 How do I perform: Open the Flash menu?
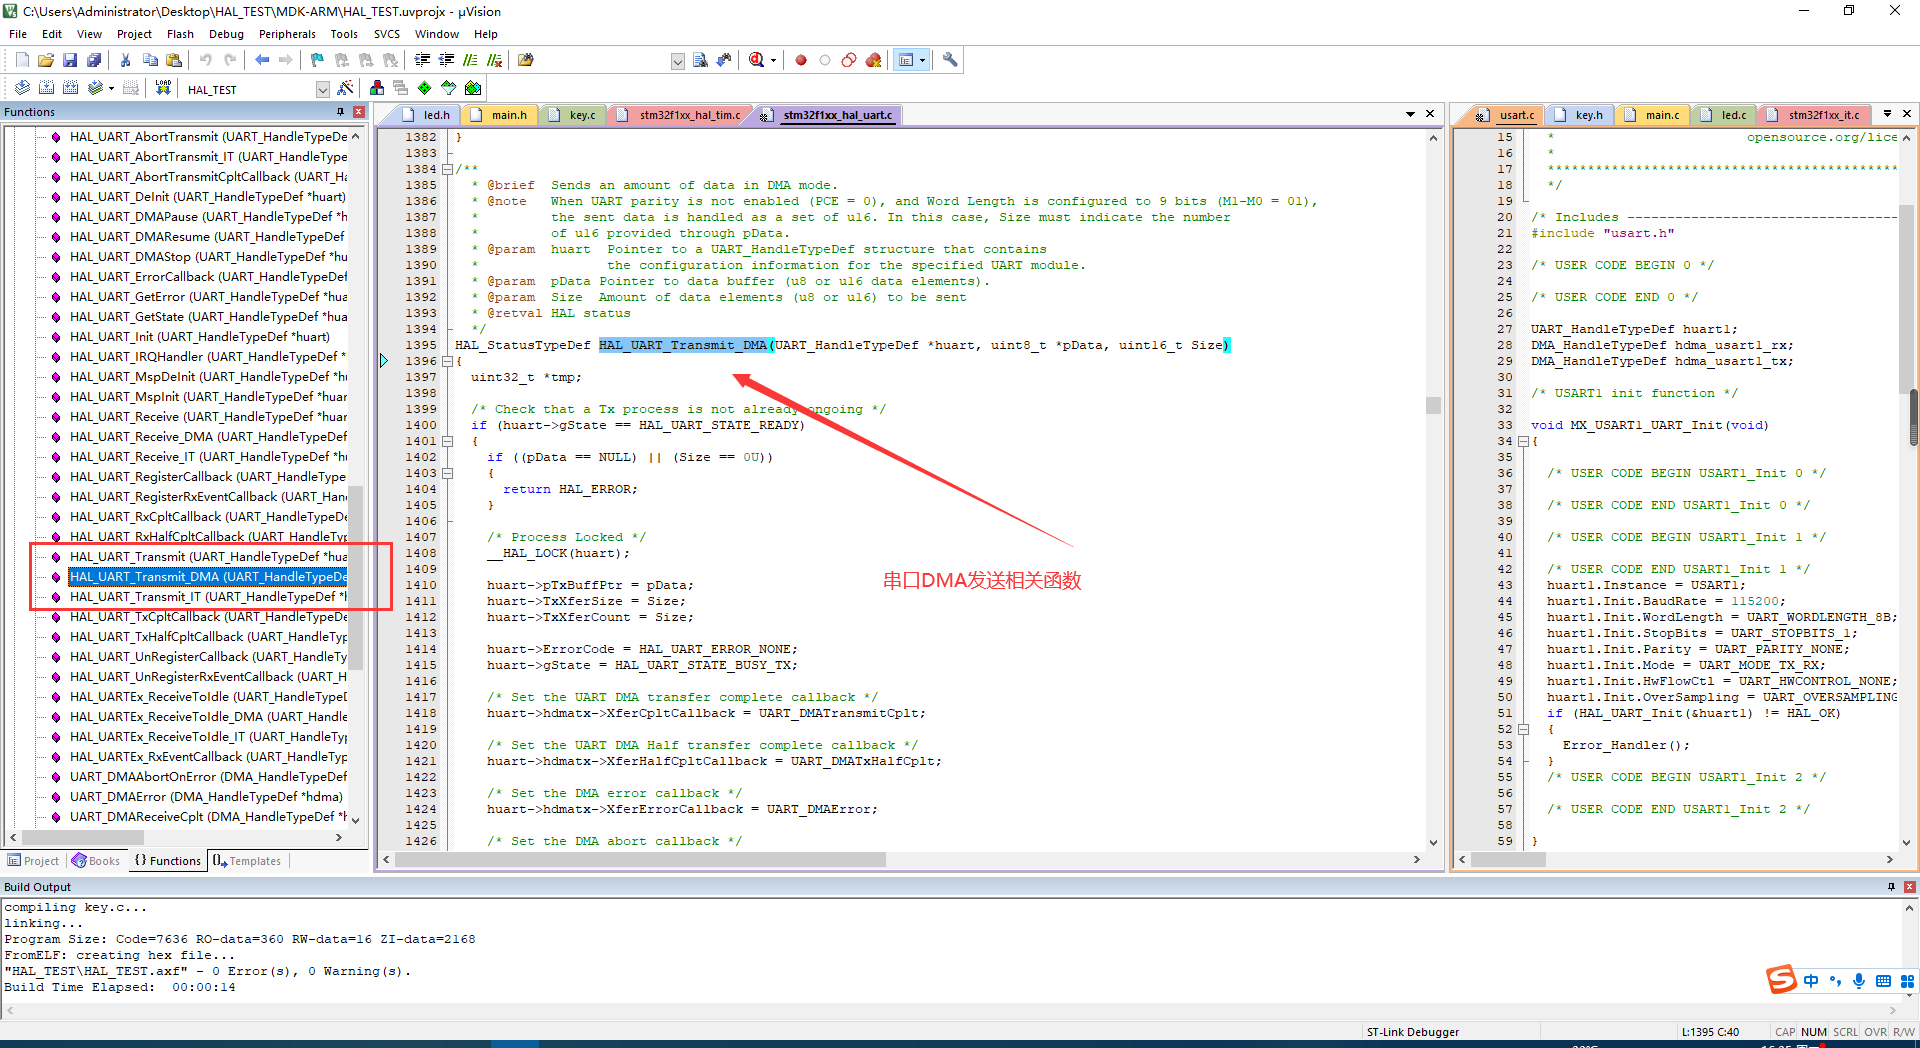180,34
